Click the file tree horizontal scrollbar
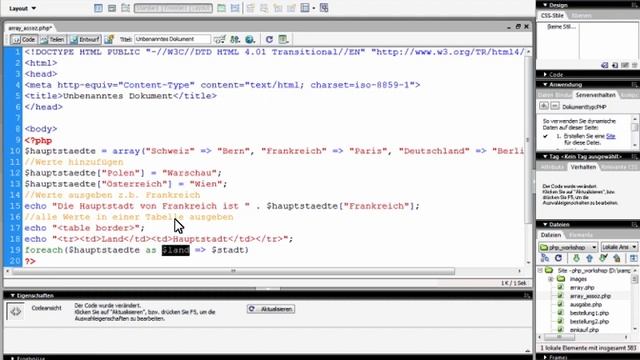 (x=560, y=337)
